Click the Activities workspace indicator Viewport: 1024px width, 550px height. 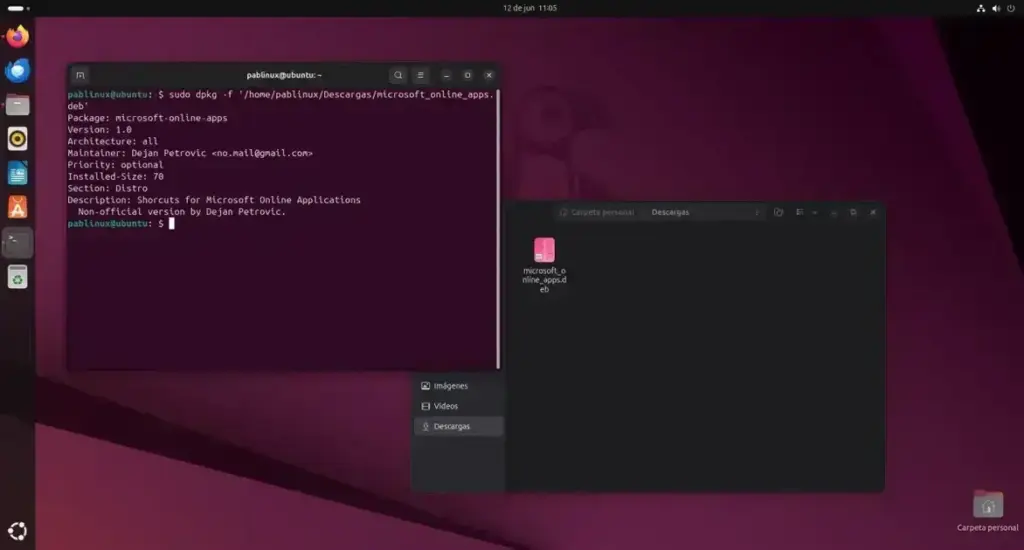point(18,8)
